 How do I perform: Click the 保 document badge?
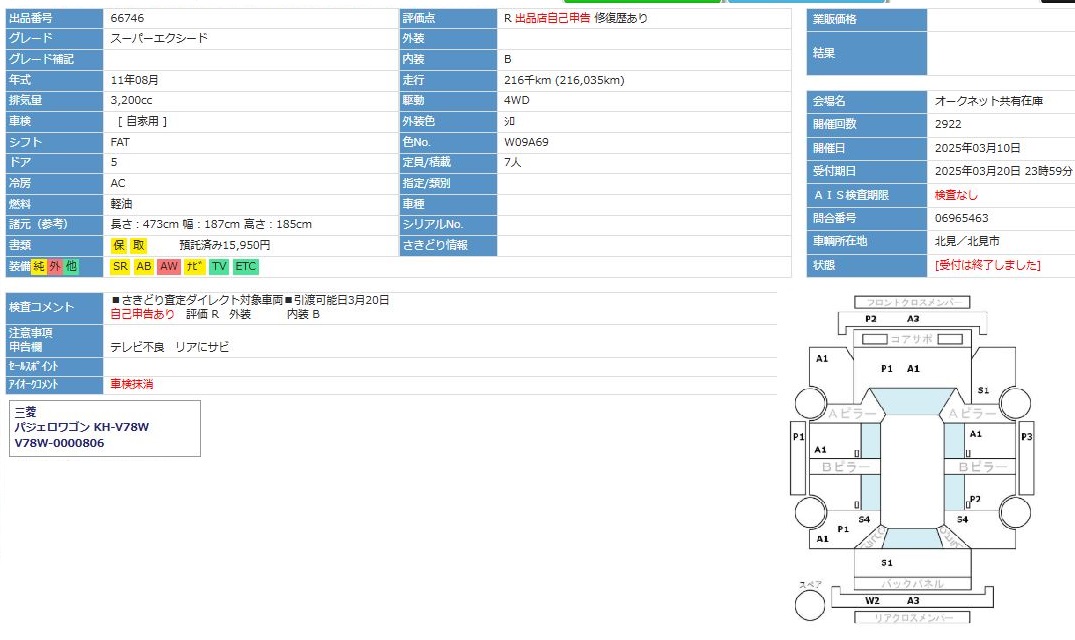(x=119, y=245)
